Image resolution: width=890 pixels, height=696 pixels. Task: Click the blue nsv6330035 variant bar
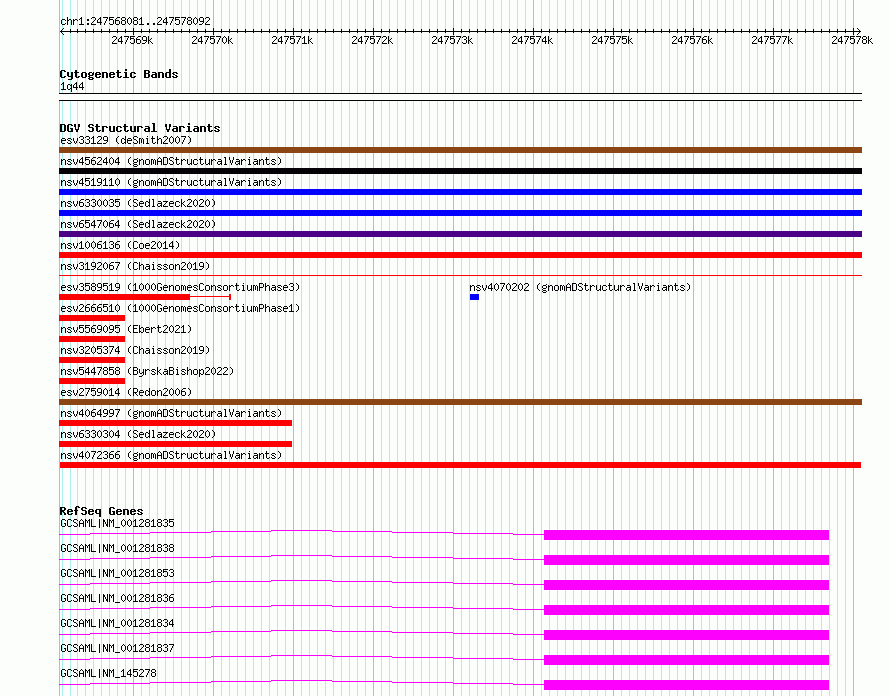pyautogui.click(x=460, y=213)
